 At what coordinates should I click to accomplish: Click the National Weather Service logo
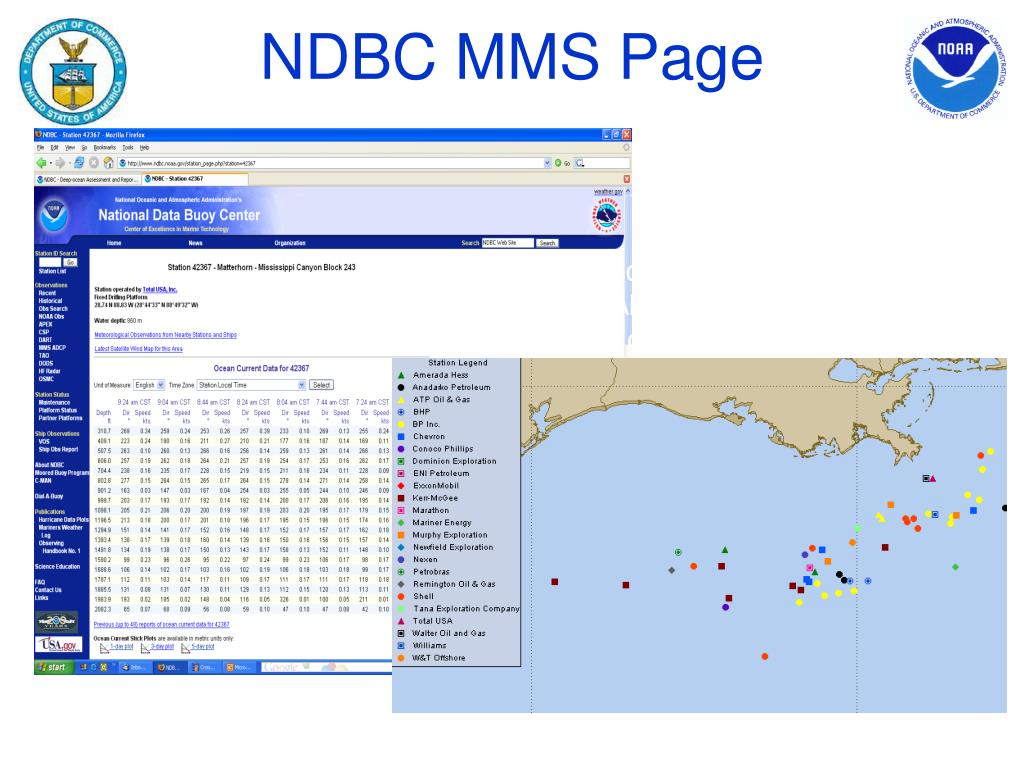[607, 216]
